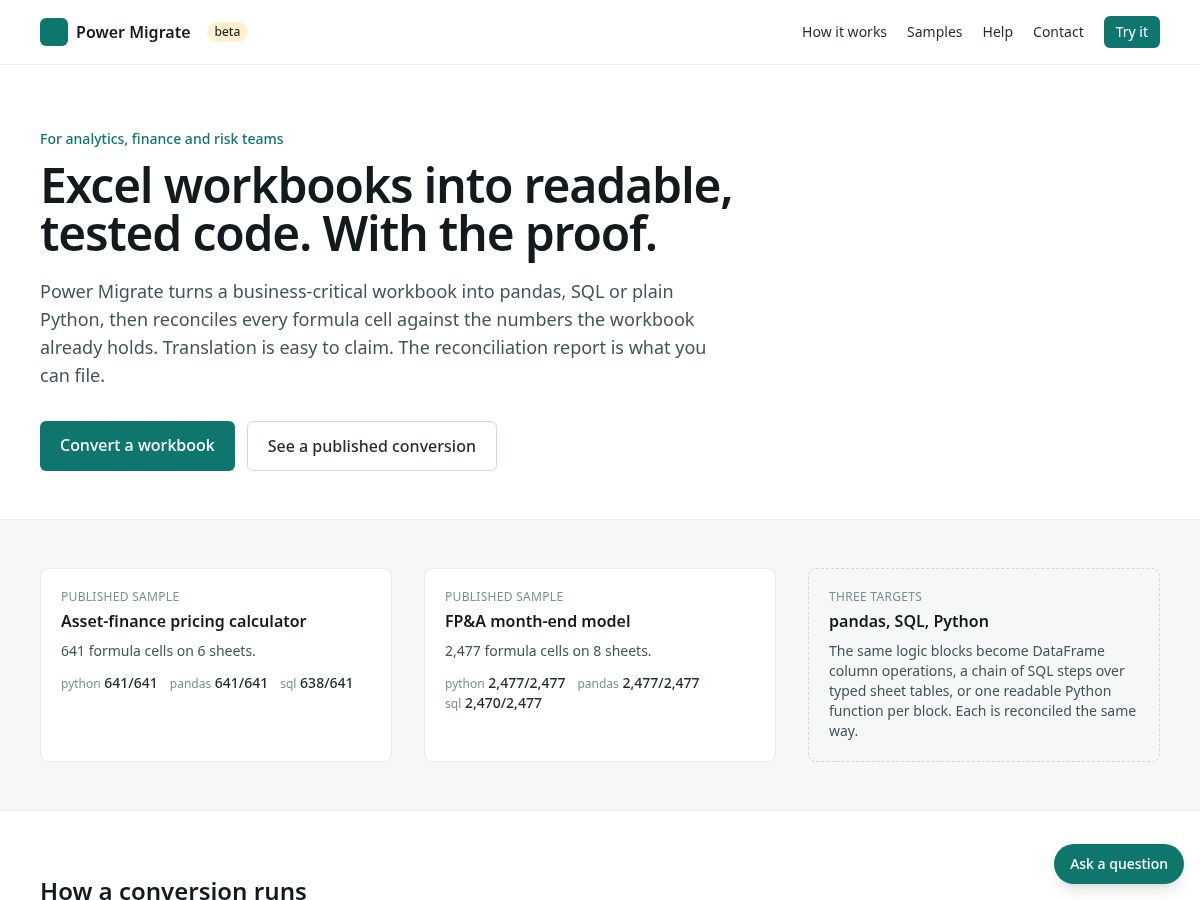This screenshot has width=1200, height=900.
Task: Click the sql 2,470/2,477 result
Action: (x=493, y=703)
